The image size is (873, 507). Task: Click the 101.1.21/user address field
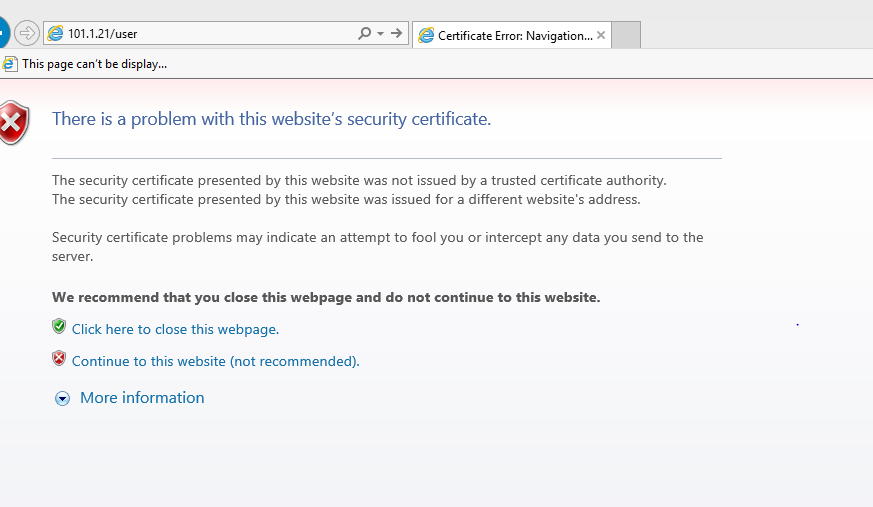(x=200, y=34)
